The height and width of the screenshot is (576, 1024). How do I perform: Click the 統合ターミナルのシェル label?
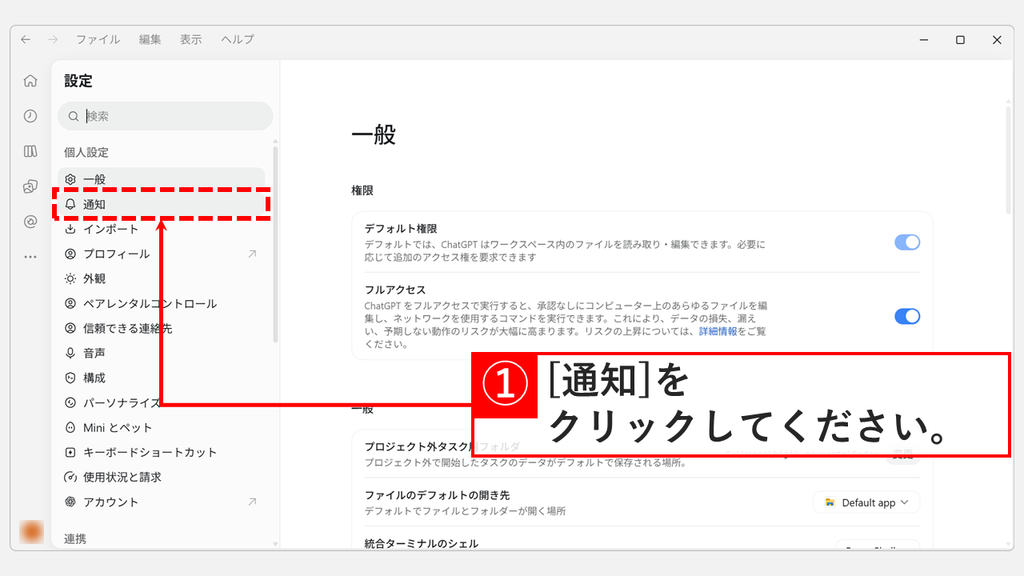421,543
